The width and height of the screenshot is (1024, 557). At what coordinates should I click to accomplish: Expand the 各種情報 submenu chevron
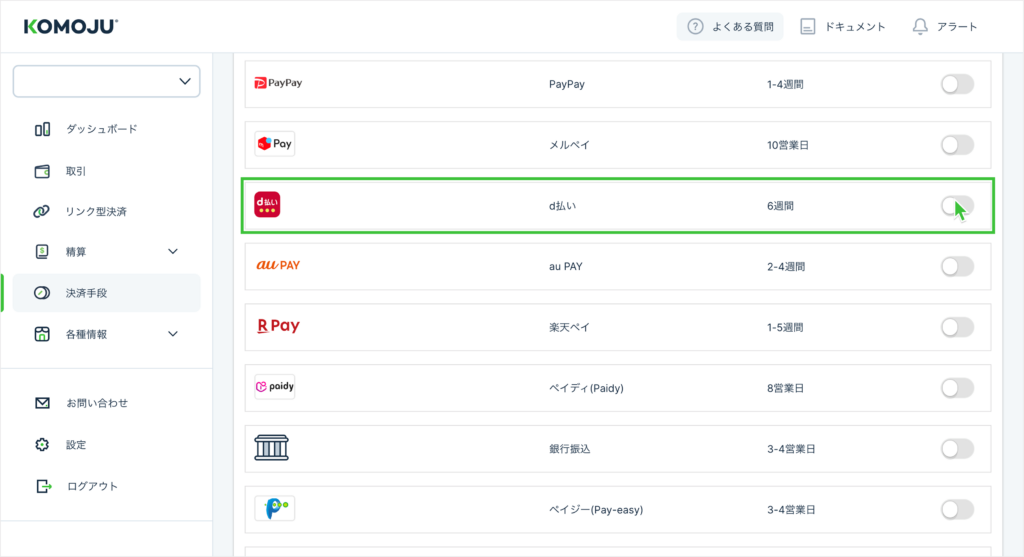tap(173, 334)
